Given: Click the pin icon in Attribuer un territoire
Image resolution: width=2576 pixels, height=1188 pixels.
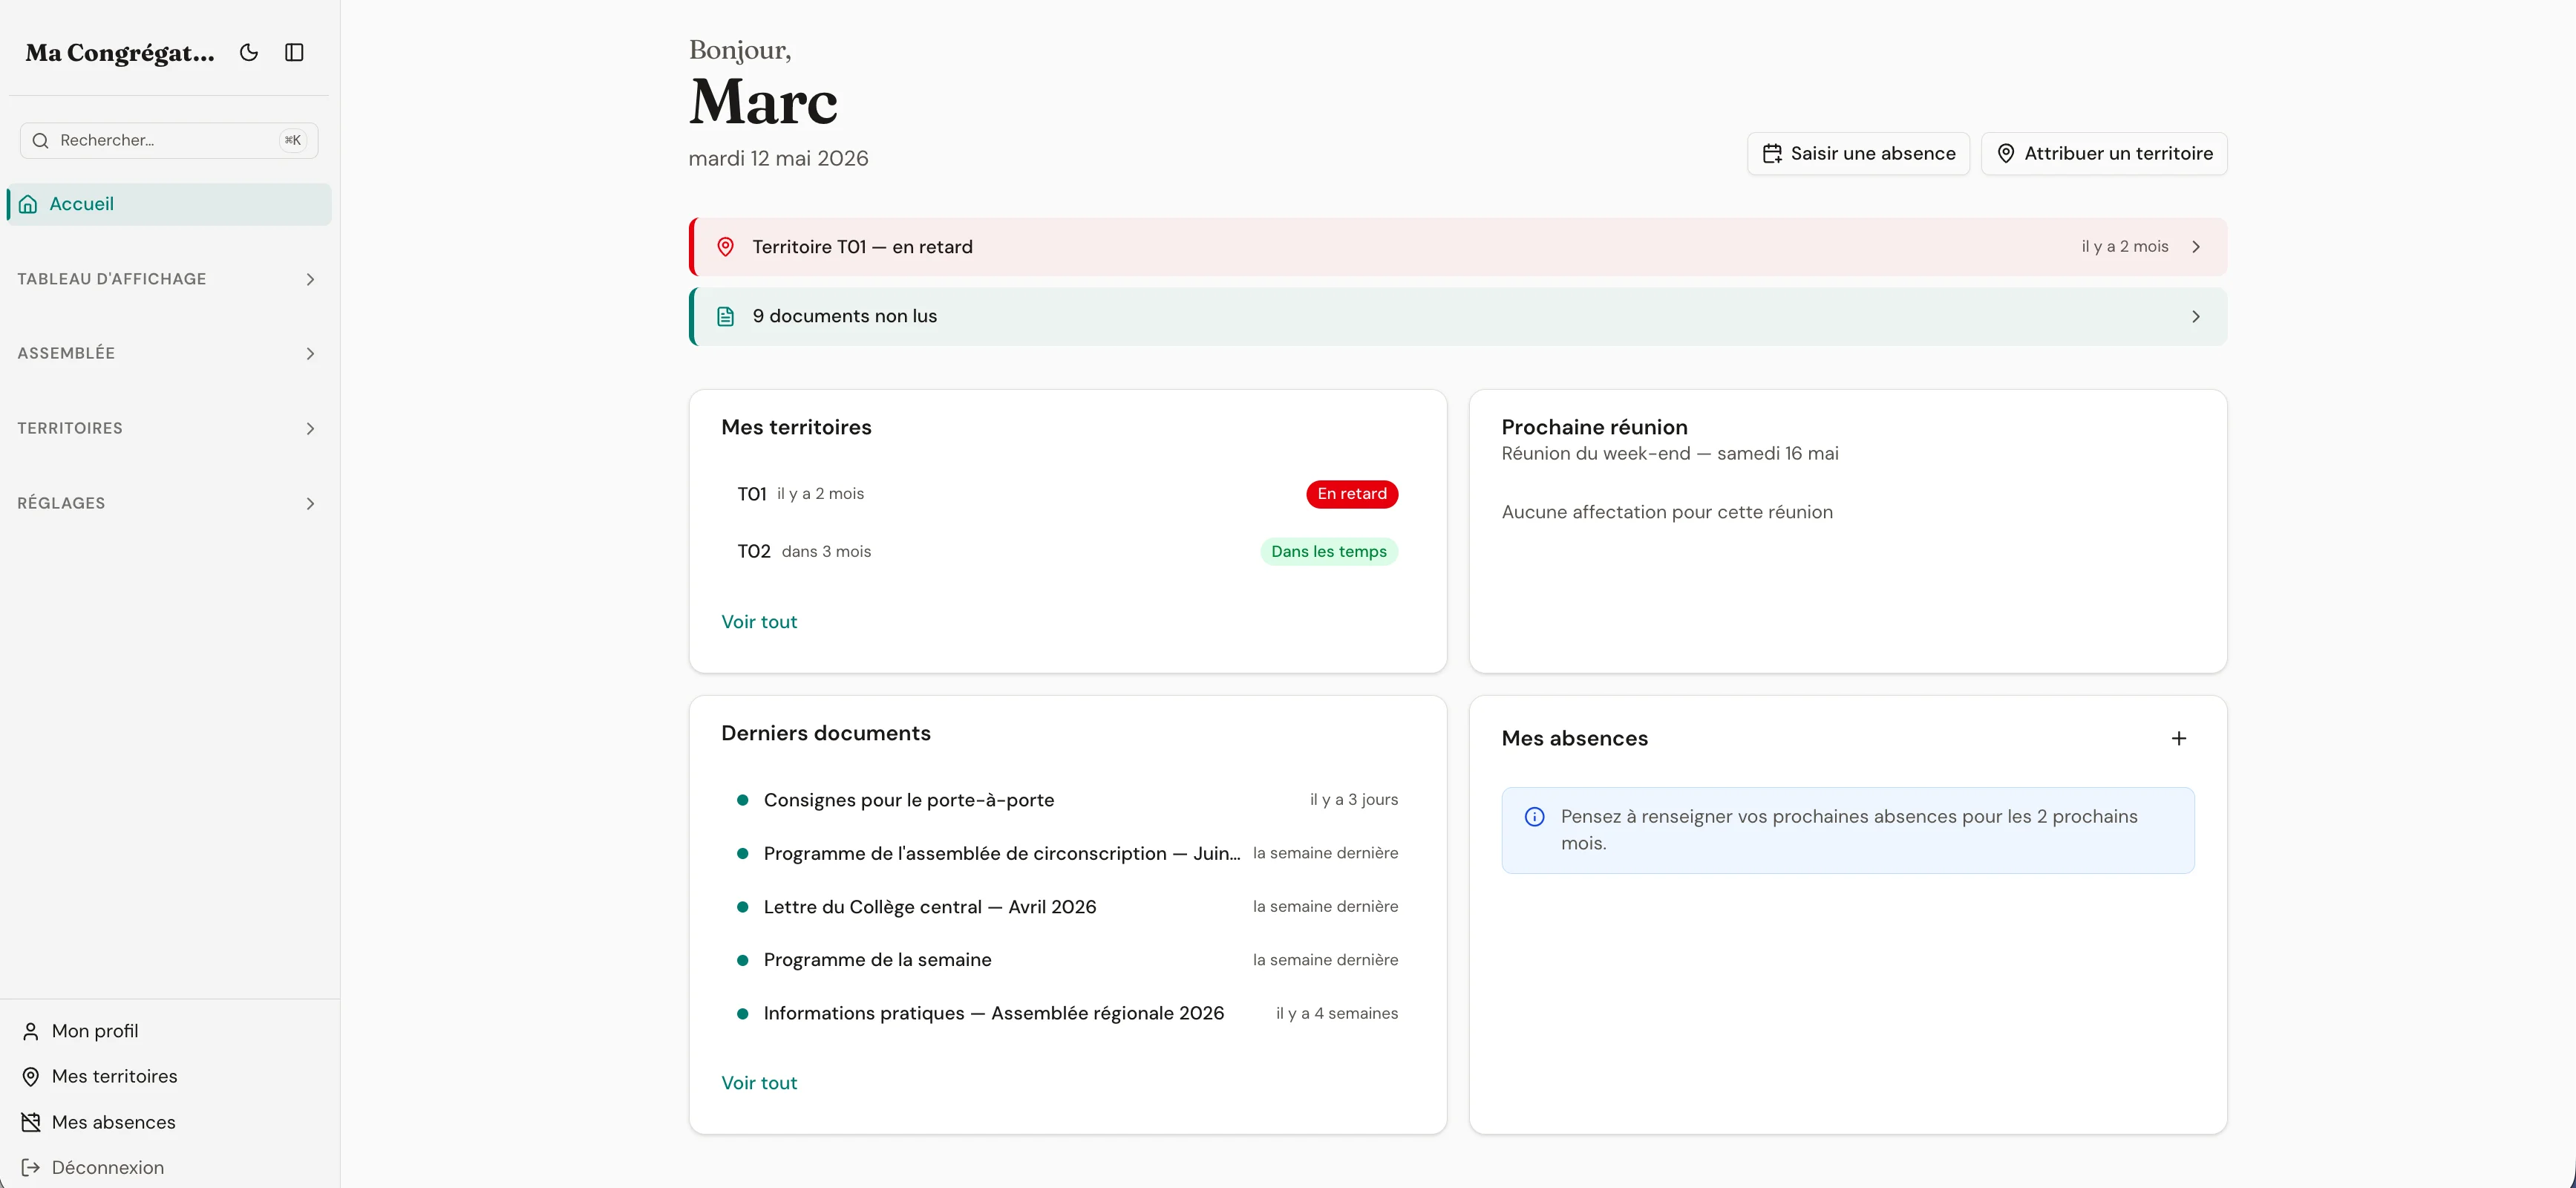Looking at the screenshot, I should 2005,153.
